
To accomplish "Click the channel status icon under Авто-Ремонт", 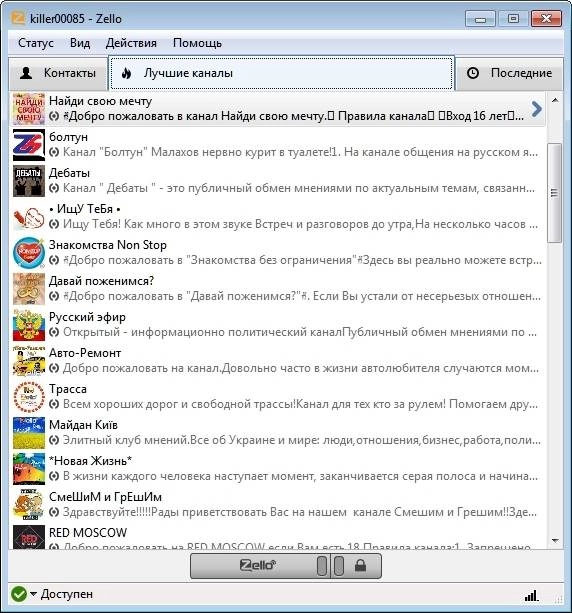I will [54, 368].
